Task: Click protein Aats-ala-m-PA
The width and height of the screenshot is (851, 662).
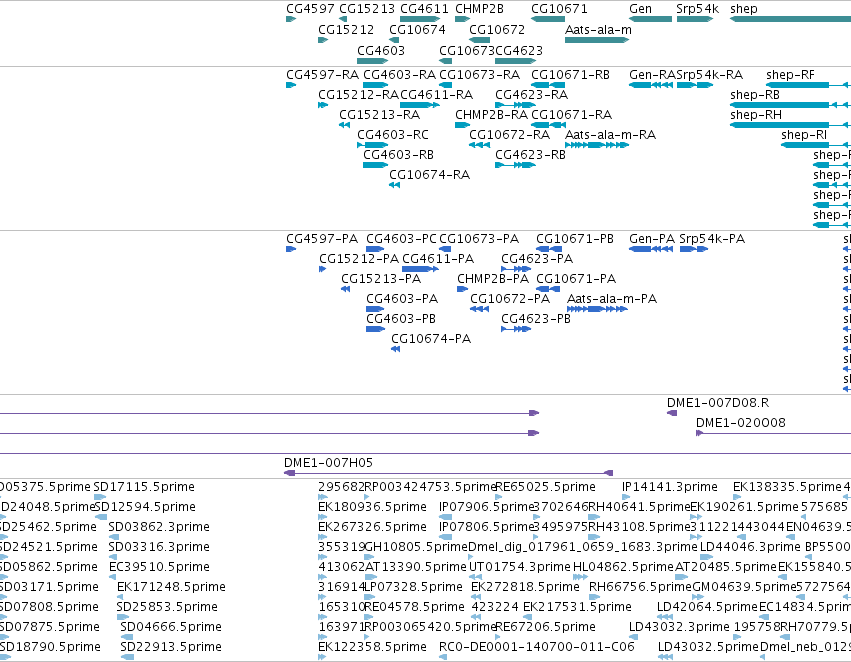Action: click(612, 299)
